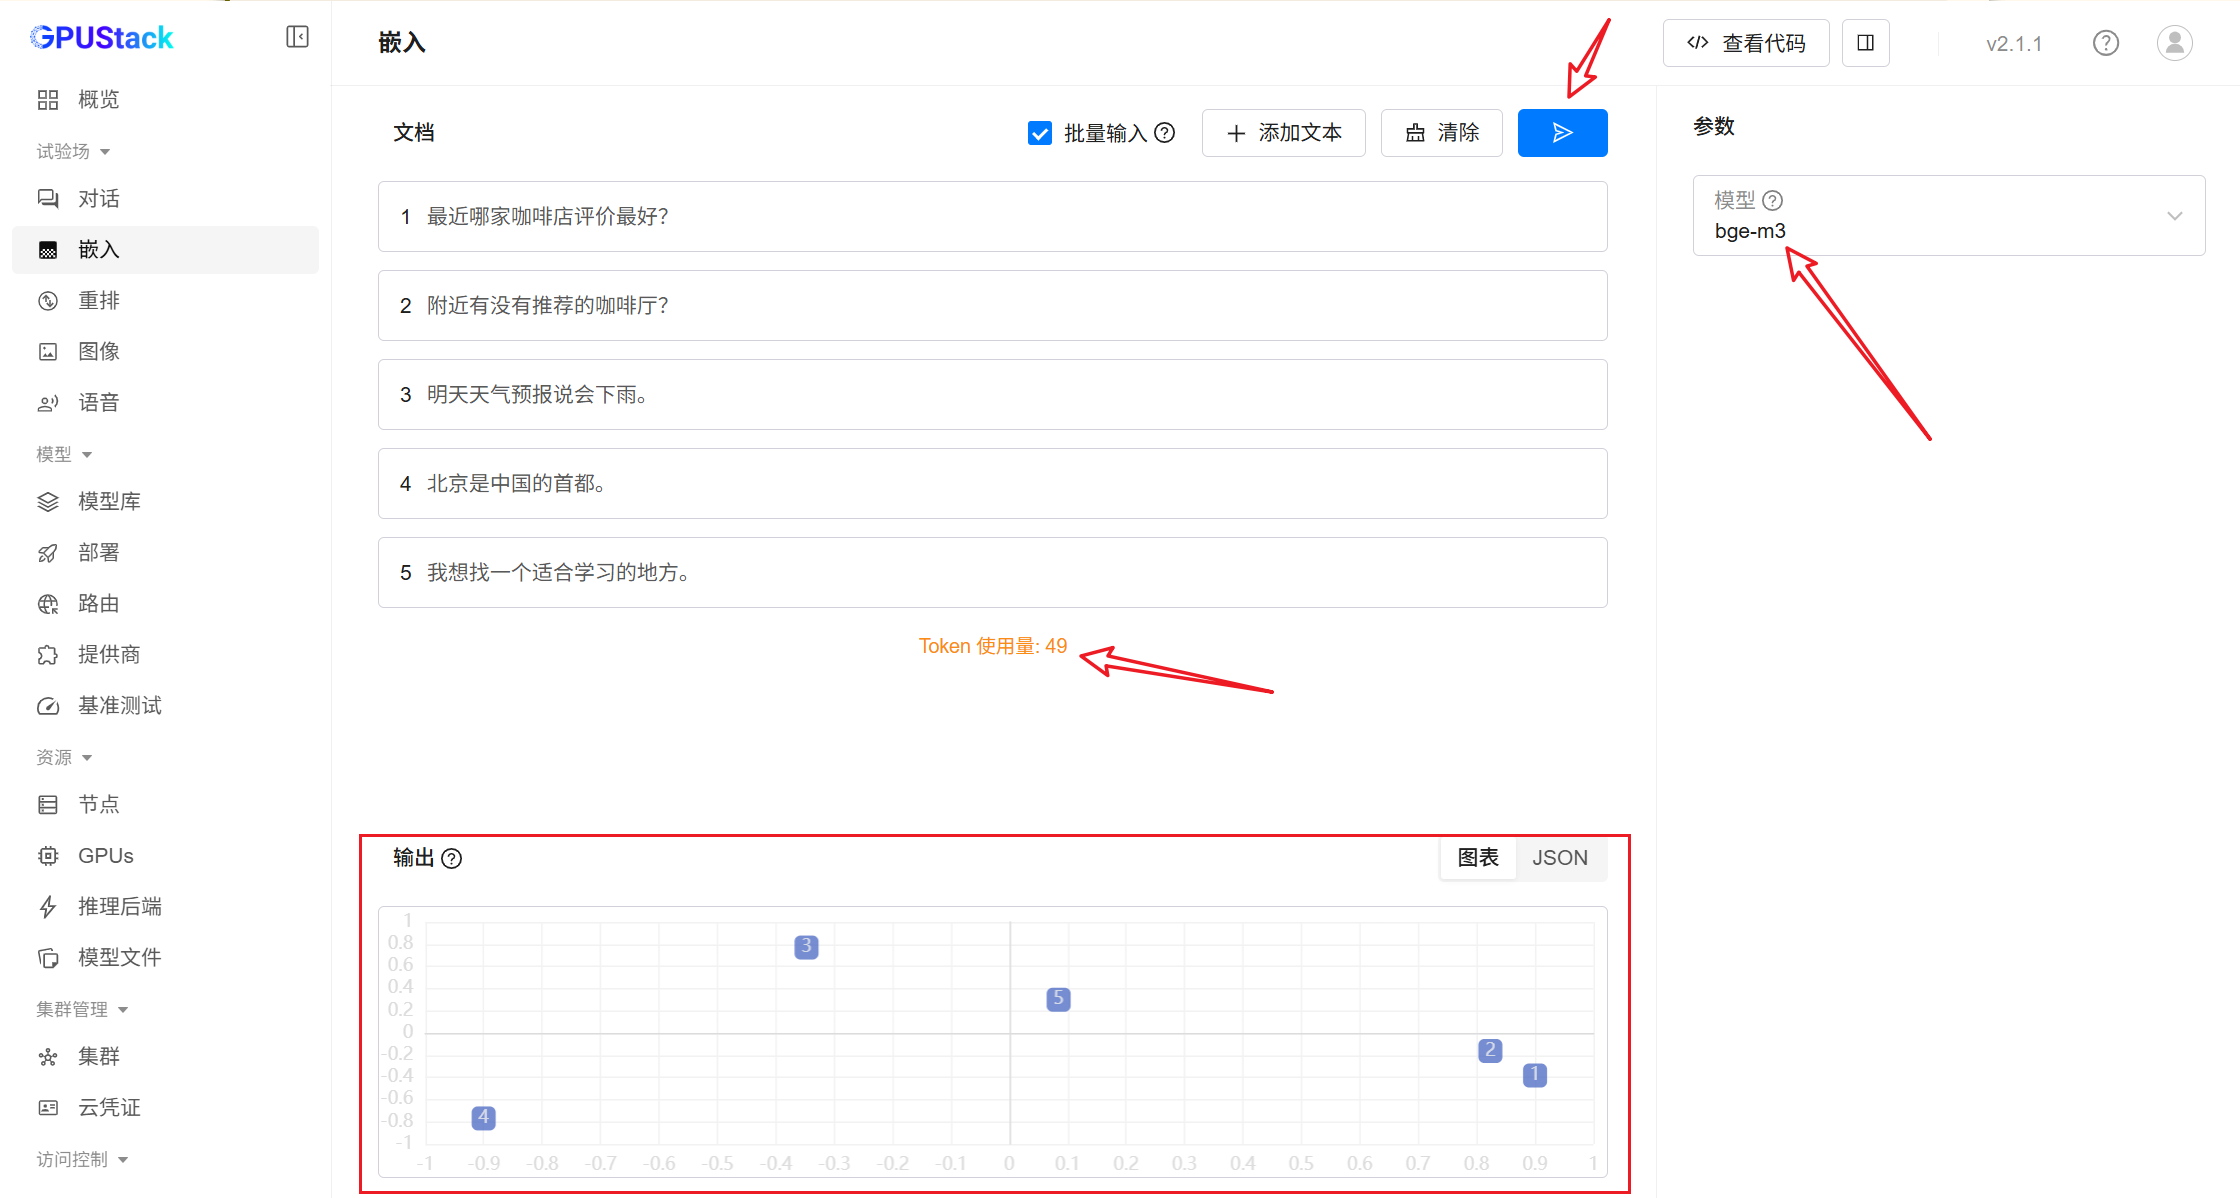
Task: Click the 查看代码 button
Action: 1745,43
